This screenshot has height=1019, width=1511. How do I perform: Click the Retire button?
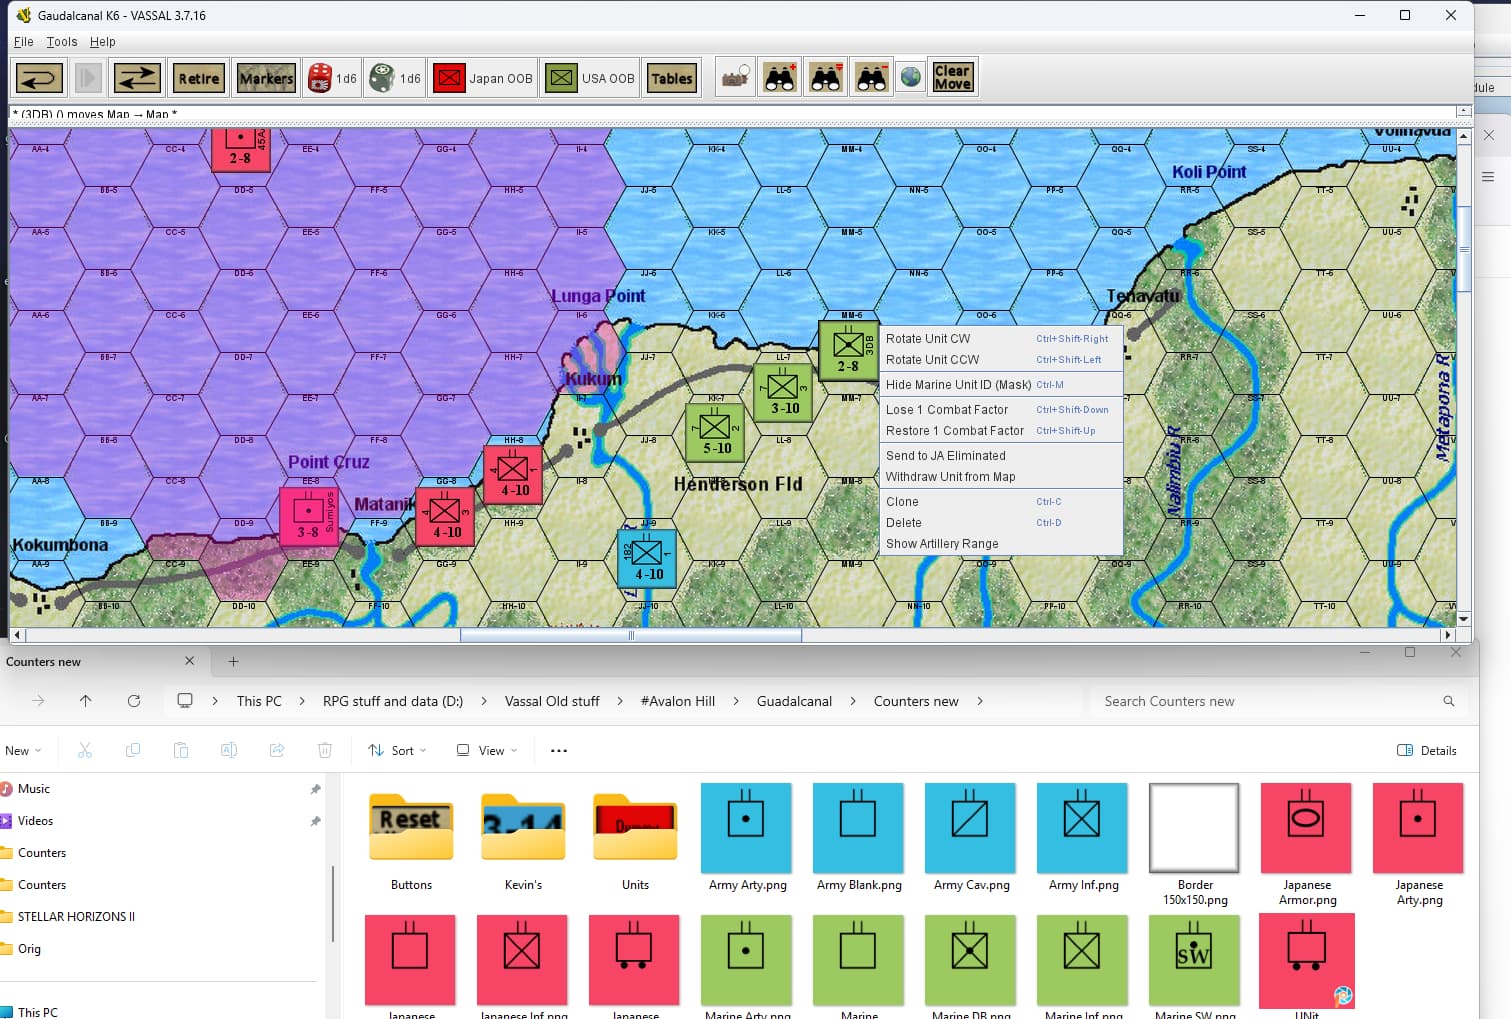198,78
